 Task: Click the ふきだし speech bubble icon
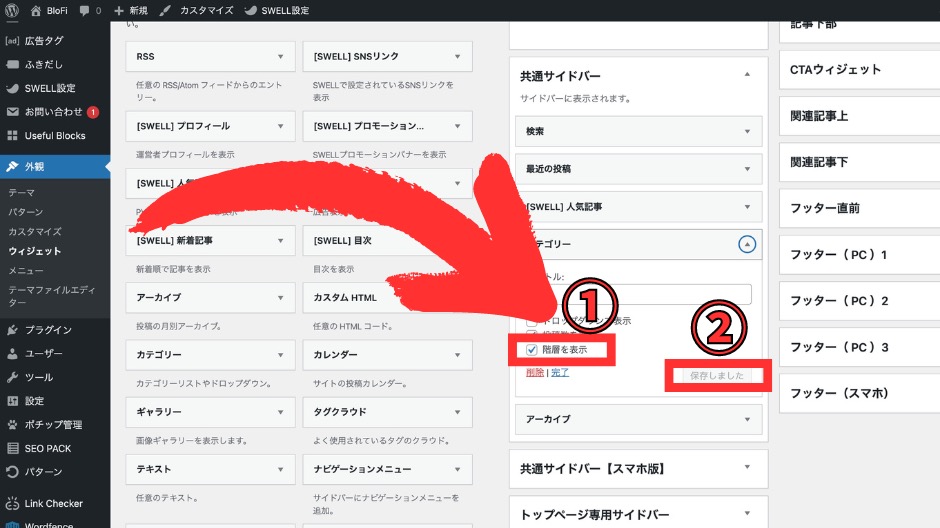click(12, 64)
